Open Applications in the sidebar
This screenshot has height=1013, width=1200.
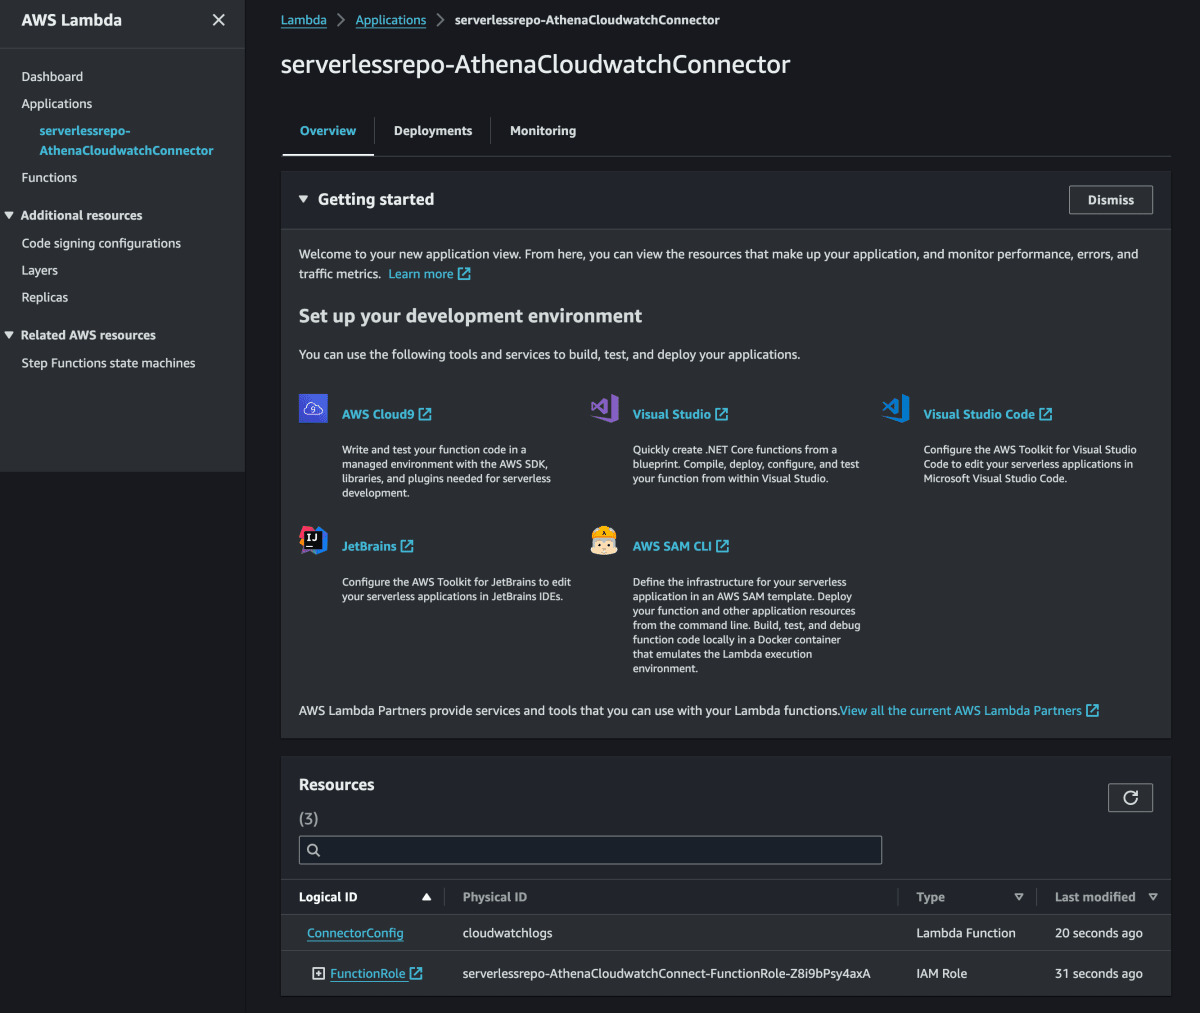pos(57,104)
